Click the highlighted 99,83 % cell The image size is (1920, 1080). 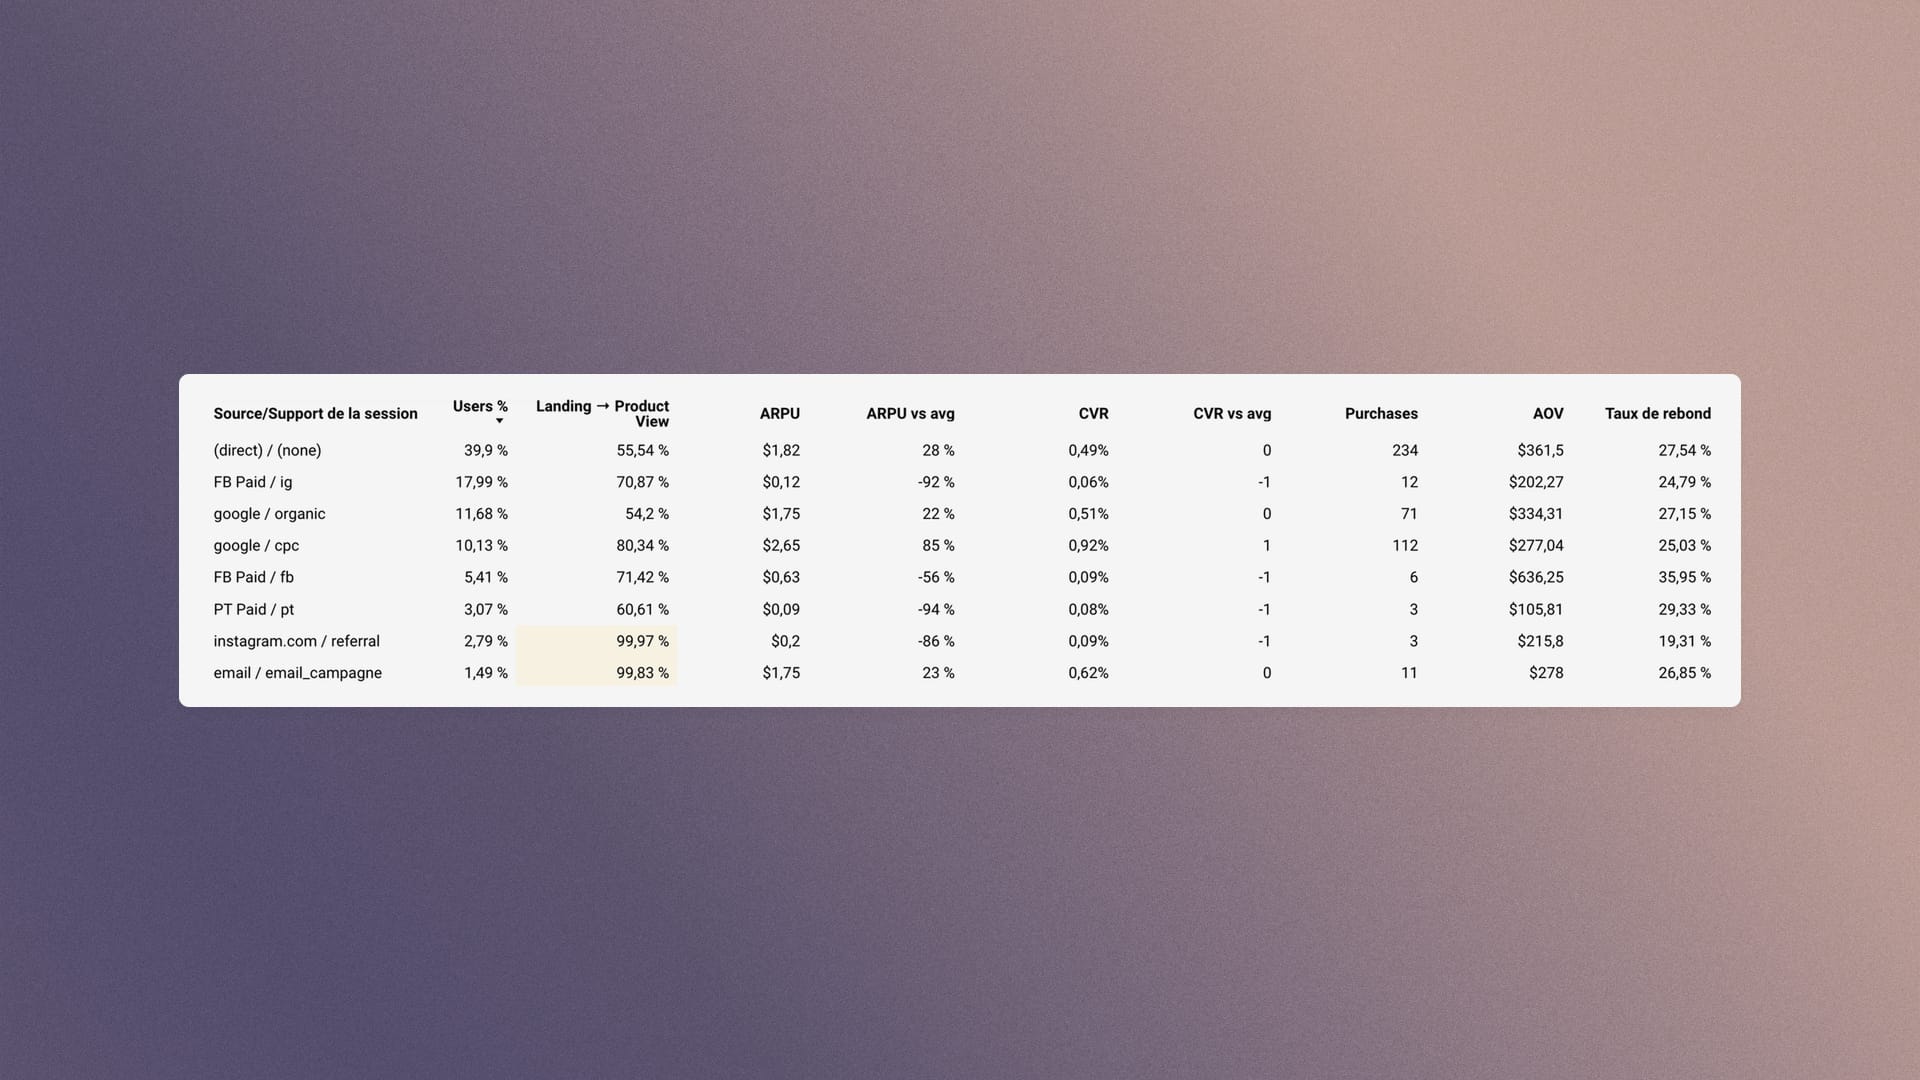(597, 672)
